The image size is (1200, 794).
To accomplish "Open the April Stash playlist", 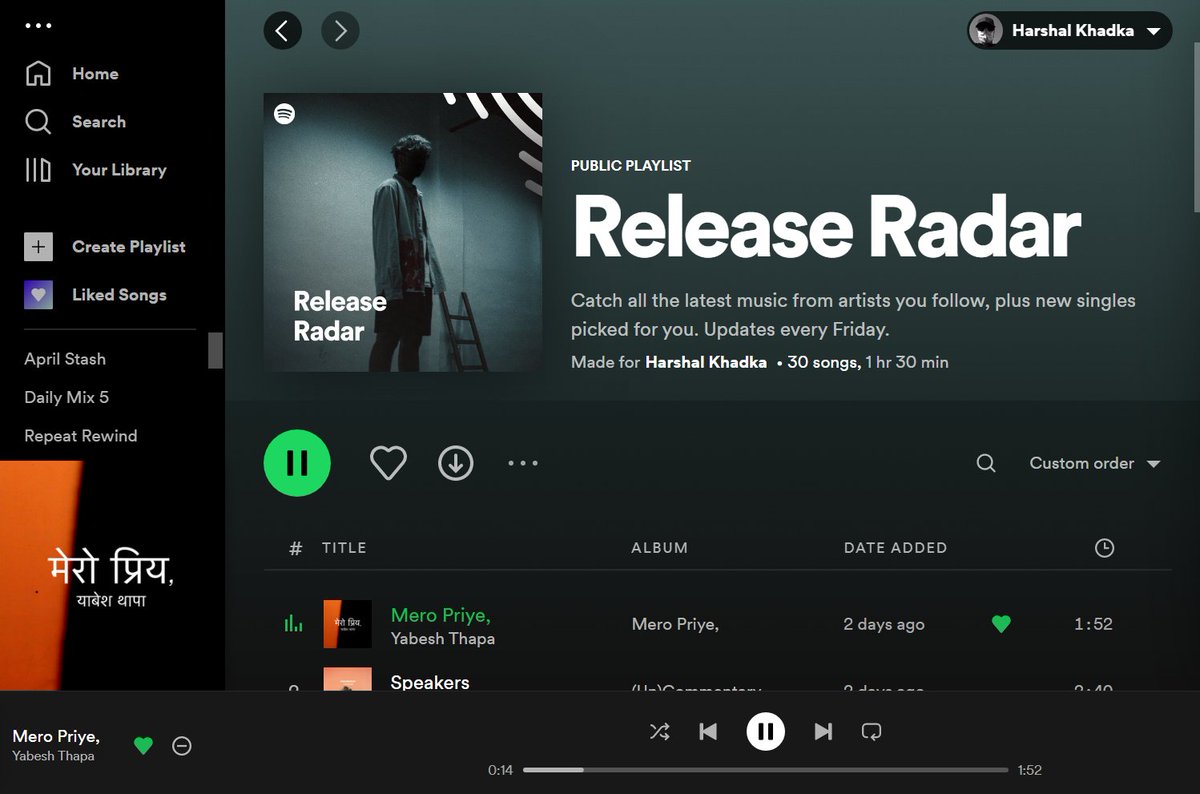I will (65, 359).
